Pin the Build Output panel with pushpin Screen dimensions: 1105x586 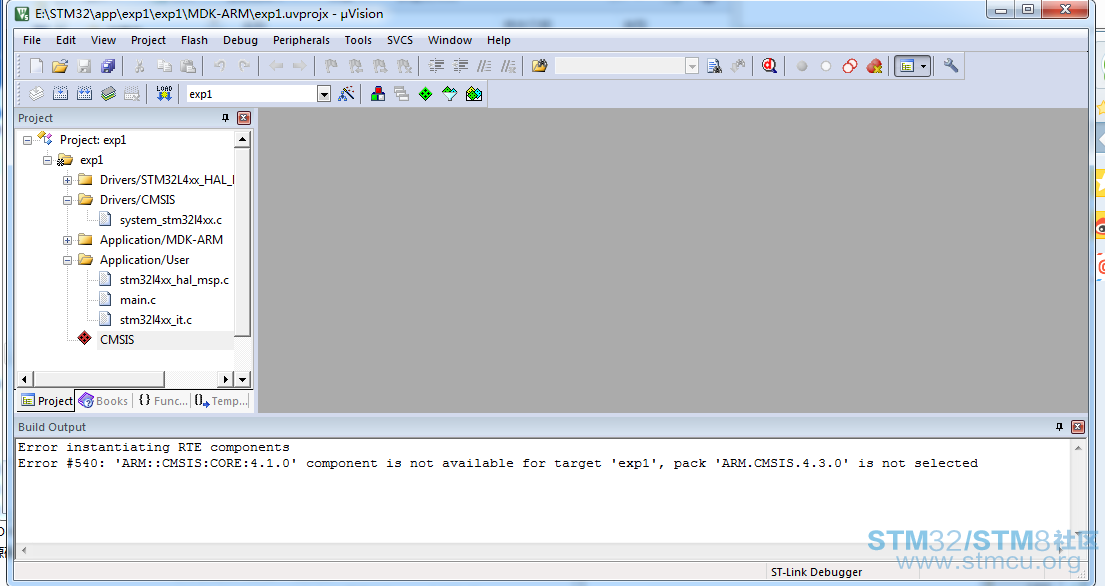click(1059, 427)
